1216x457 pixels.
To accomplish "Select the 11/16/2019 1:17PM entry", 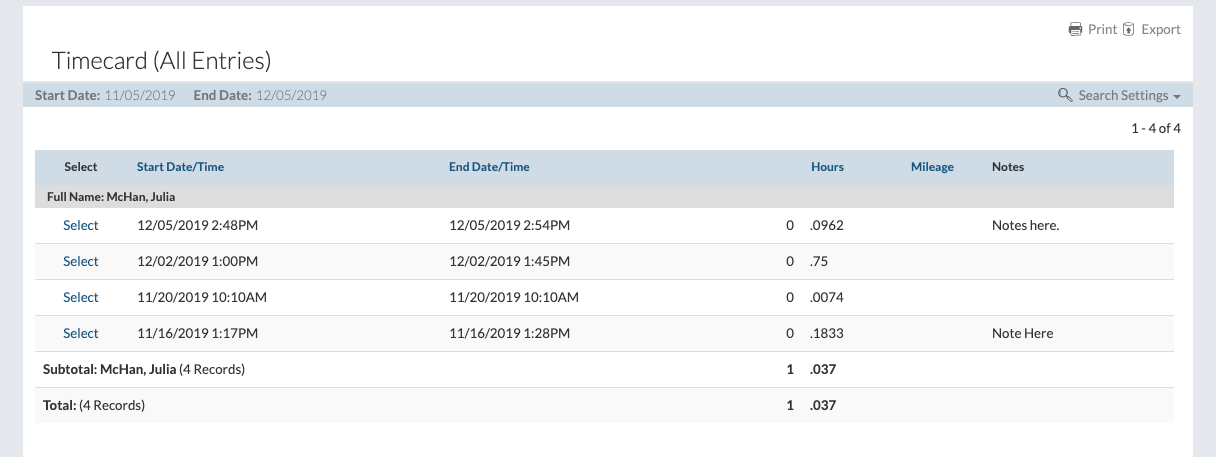I will click(x=80, y=333).
